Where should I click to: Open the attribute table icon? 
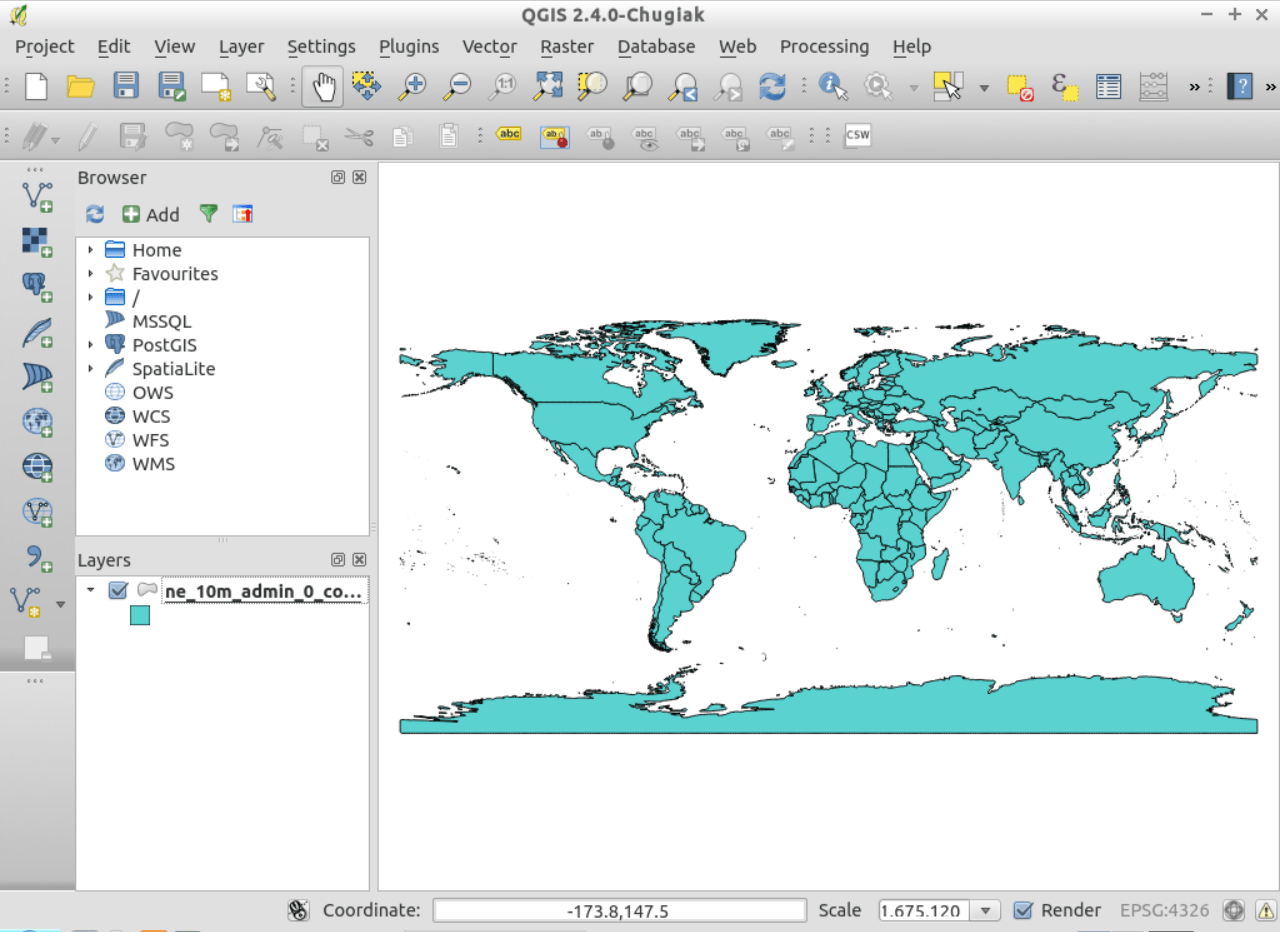[1108, 87]
